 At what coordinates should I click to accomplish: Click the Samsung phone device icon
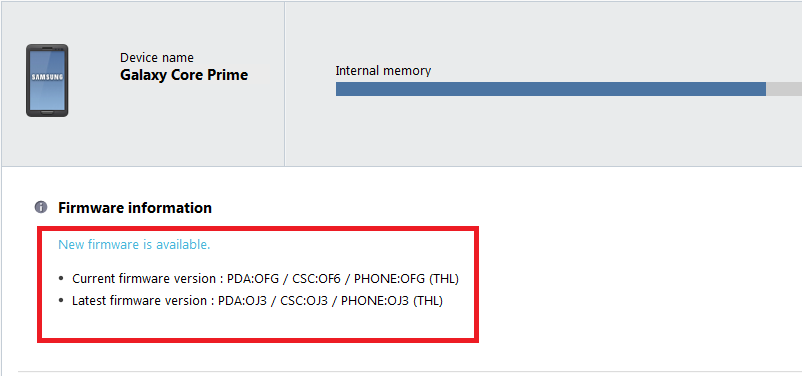tap(47, 80)
